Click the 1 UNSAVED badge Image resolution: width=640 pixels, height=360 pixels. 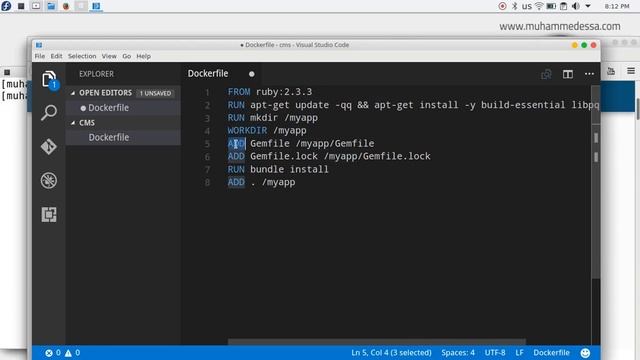155,93
